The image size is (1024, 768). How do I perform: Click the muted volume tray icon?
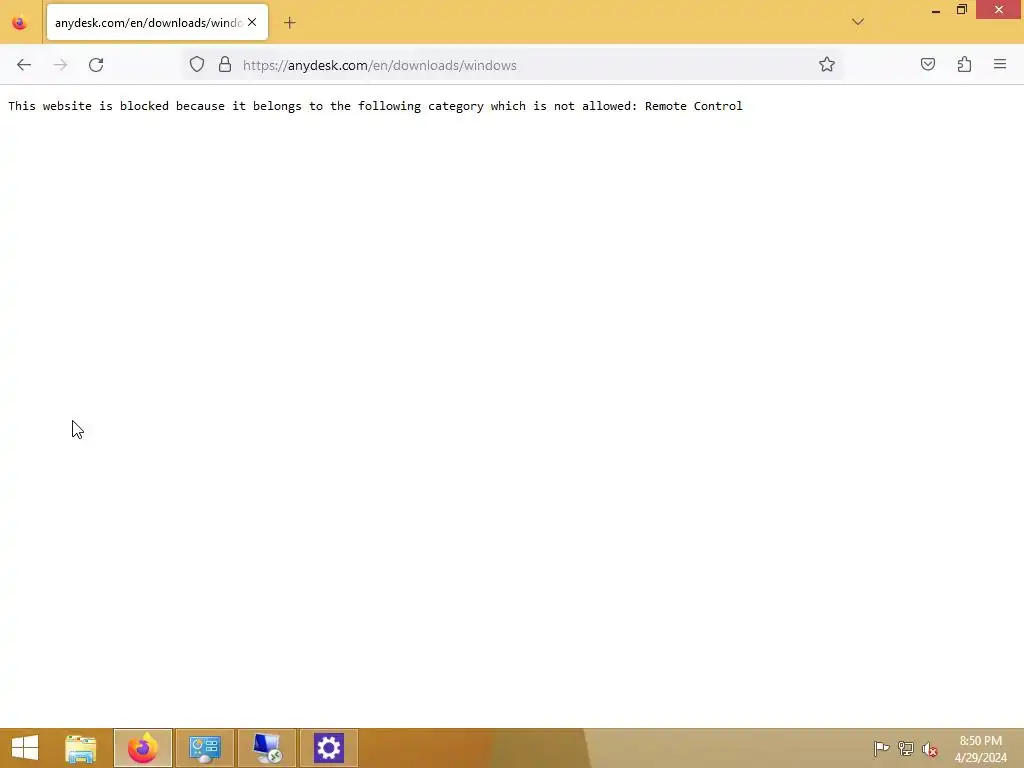tap(930, 749)
